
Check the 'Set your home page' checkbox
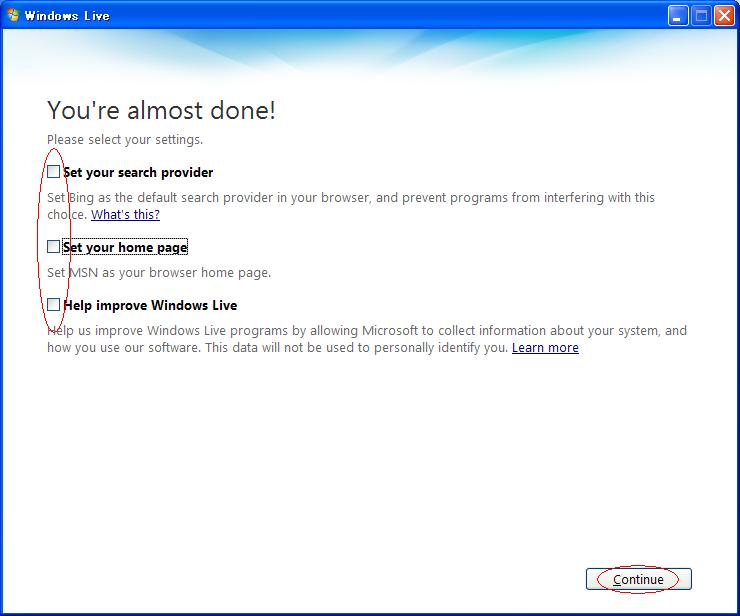point(53,247)
